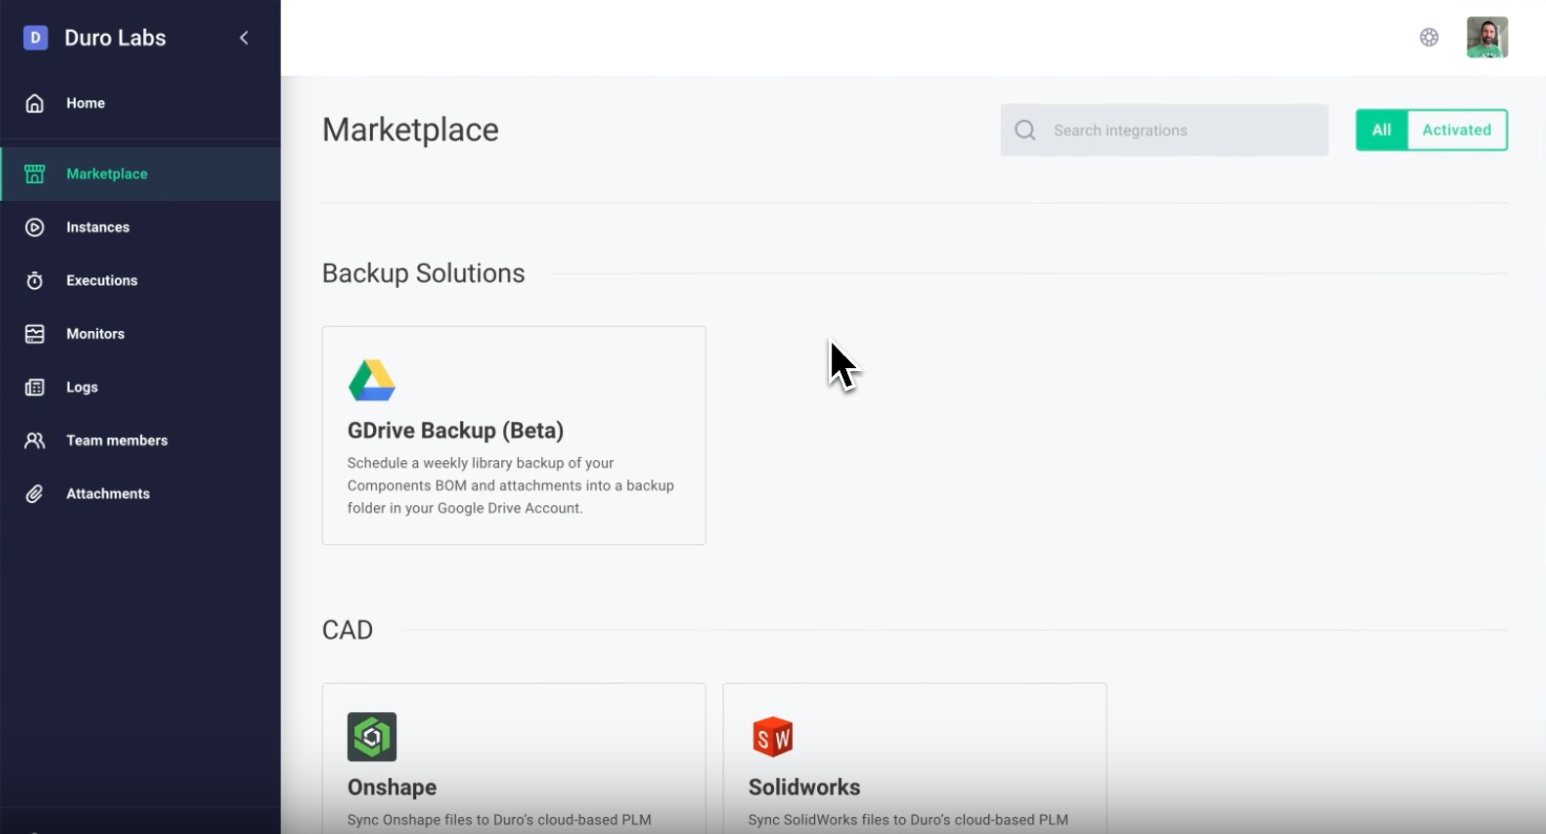Open the user profile avatar
The image size is (1546, 834).
click(x=1487, y=38)
